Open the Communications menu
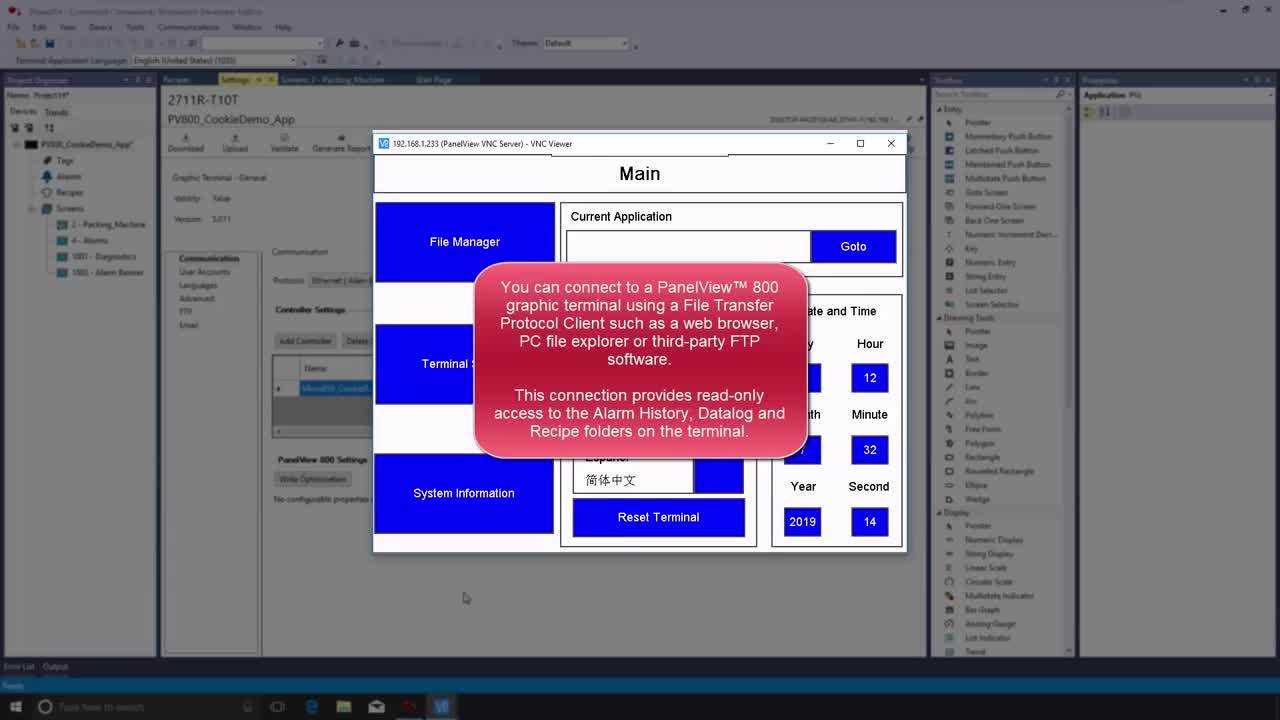 click(188, 27)
